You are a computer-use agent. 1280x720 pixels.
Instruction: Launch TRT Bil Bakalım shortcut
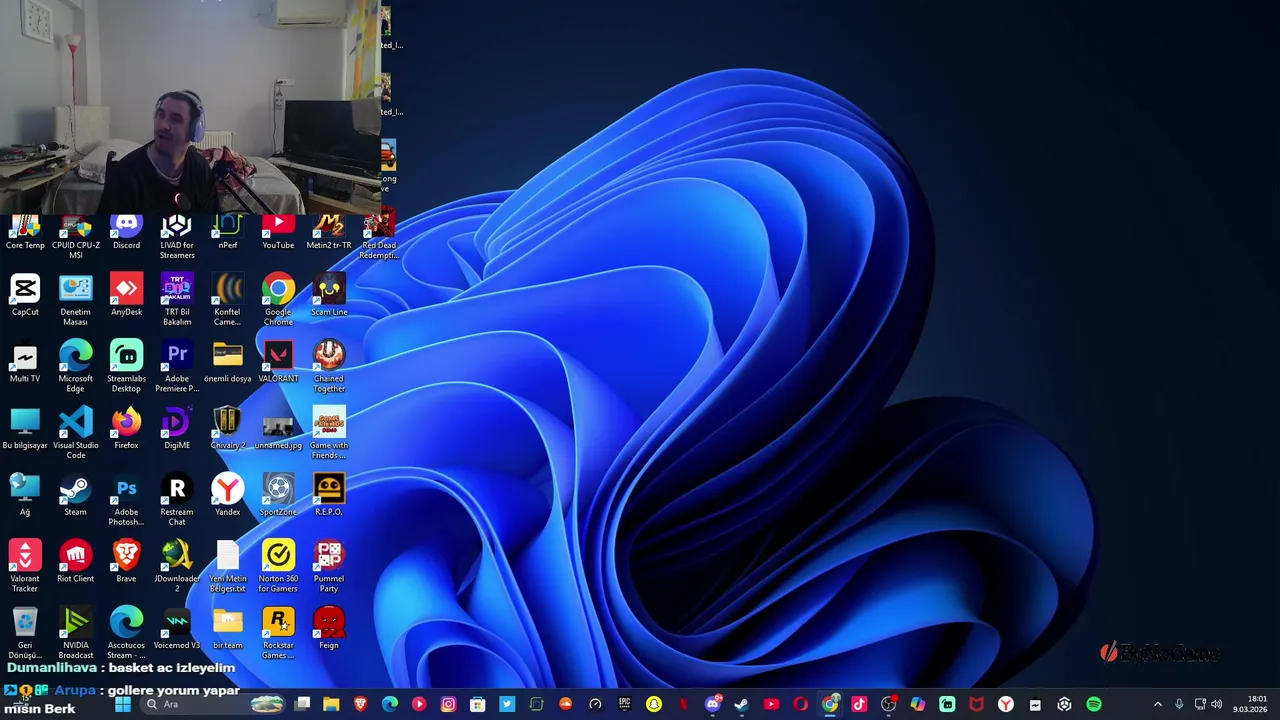pos(177,300)
